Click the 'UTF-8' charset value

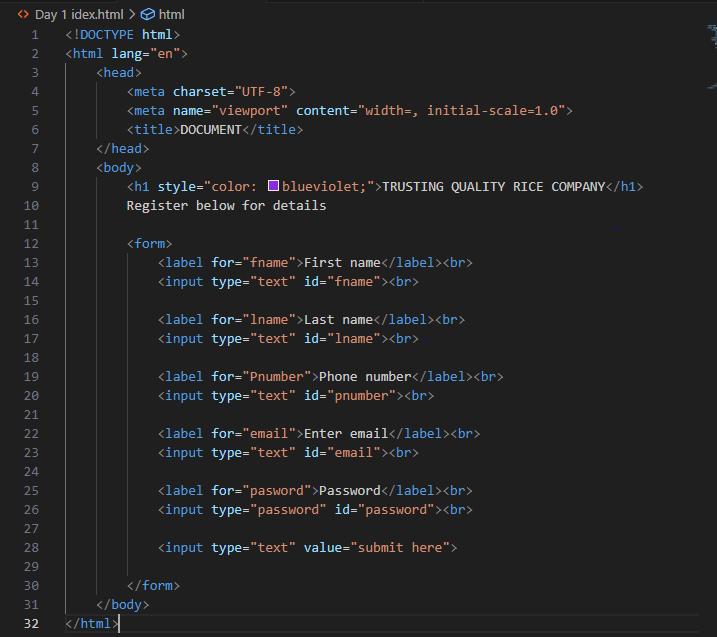(261, 92)
